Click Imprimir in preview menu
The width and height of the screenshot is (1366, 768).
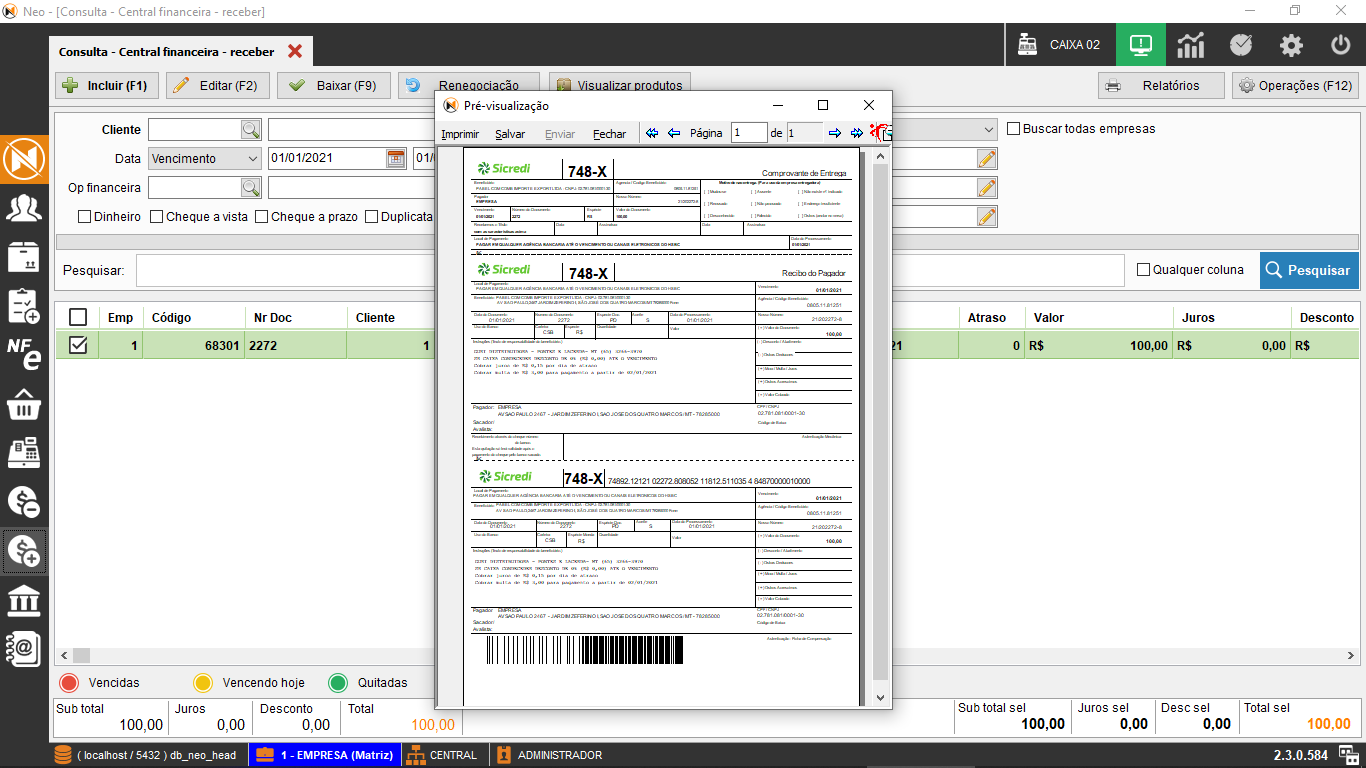460,134
